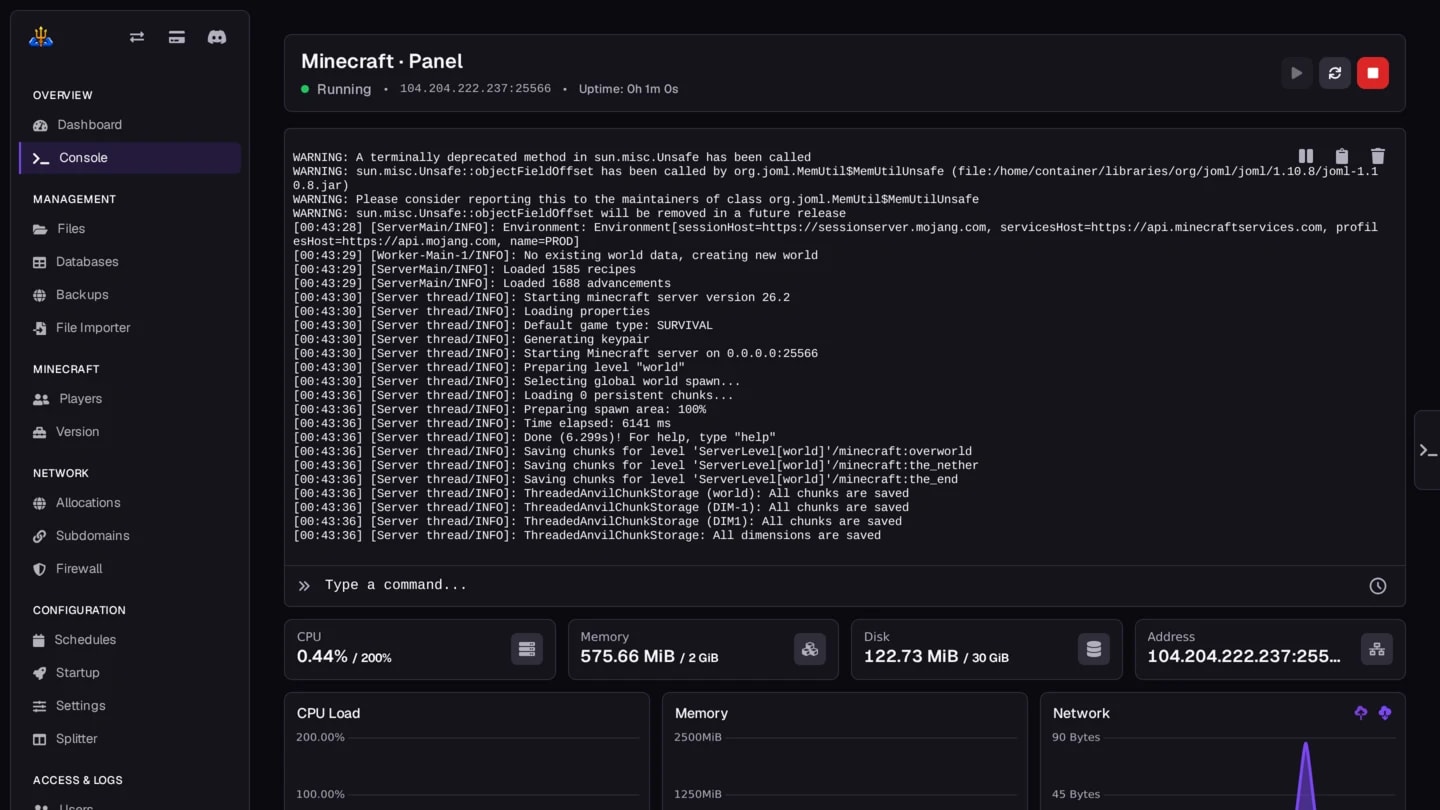Open command history clock icon
This screenshot has width=1440, height=810.
[1378, 586]
